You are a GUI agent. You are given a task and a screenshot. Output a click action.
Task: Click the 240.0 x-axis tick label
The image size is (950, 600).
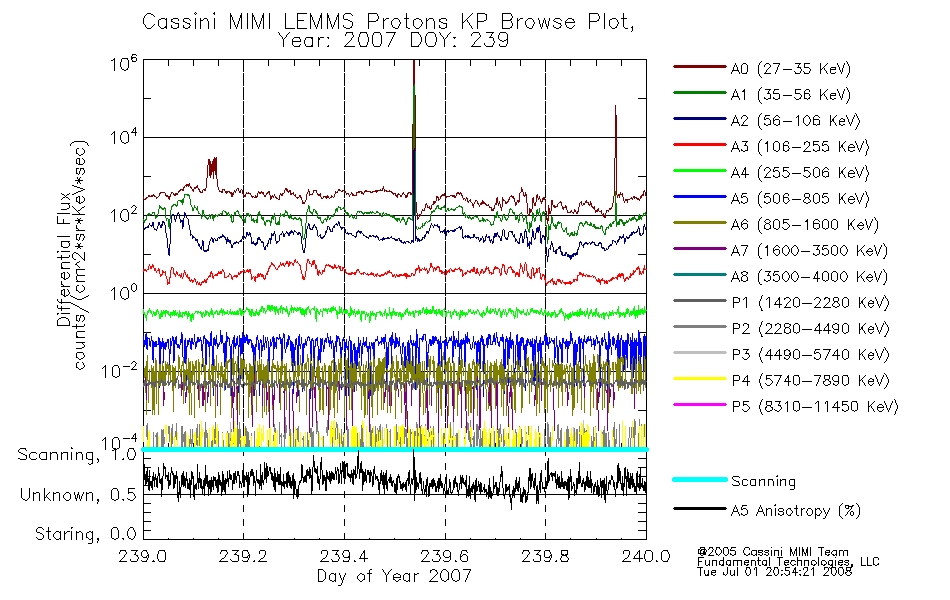click(646, 556)
